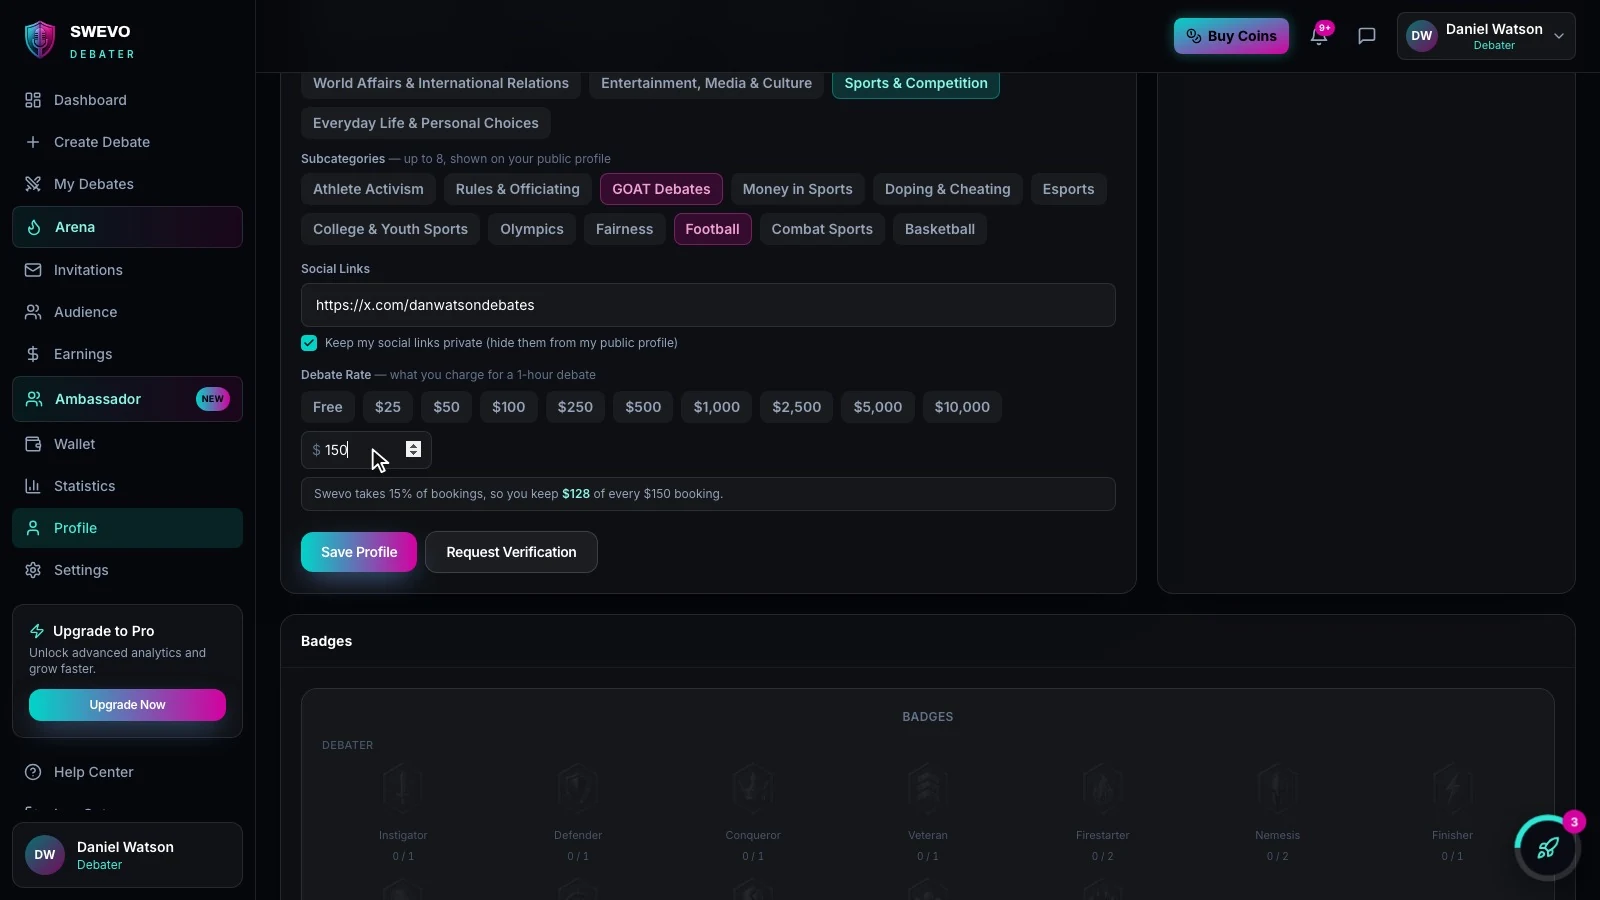Click the Statistics bar chart icon
Image resolution: width=1600 pixels, height=900 pixels.
coord(33,486)
